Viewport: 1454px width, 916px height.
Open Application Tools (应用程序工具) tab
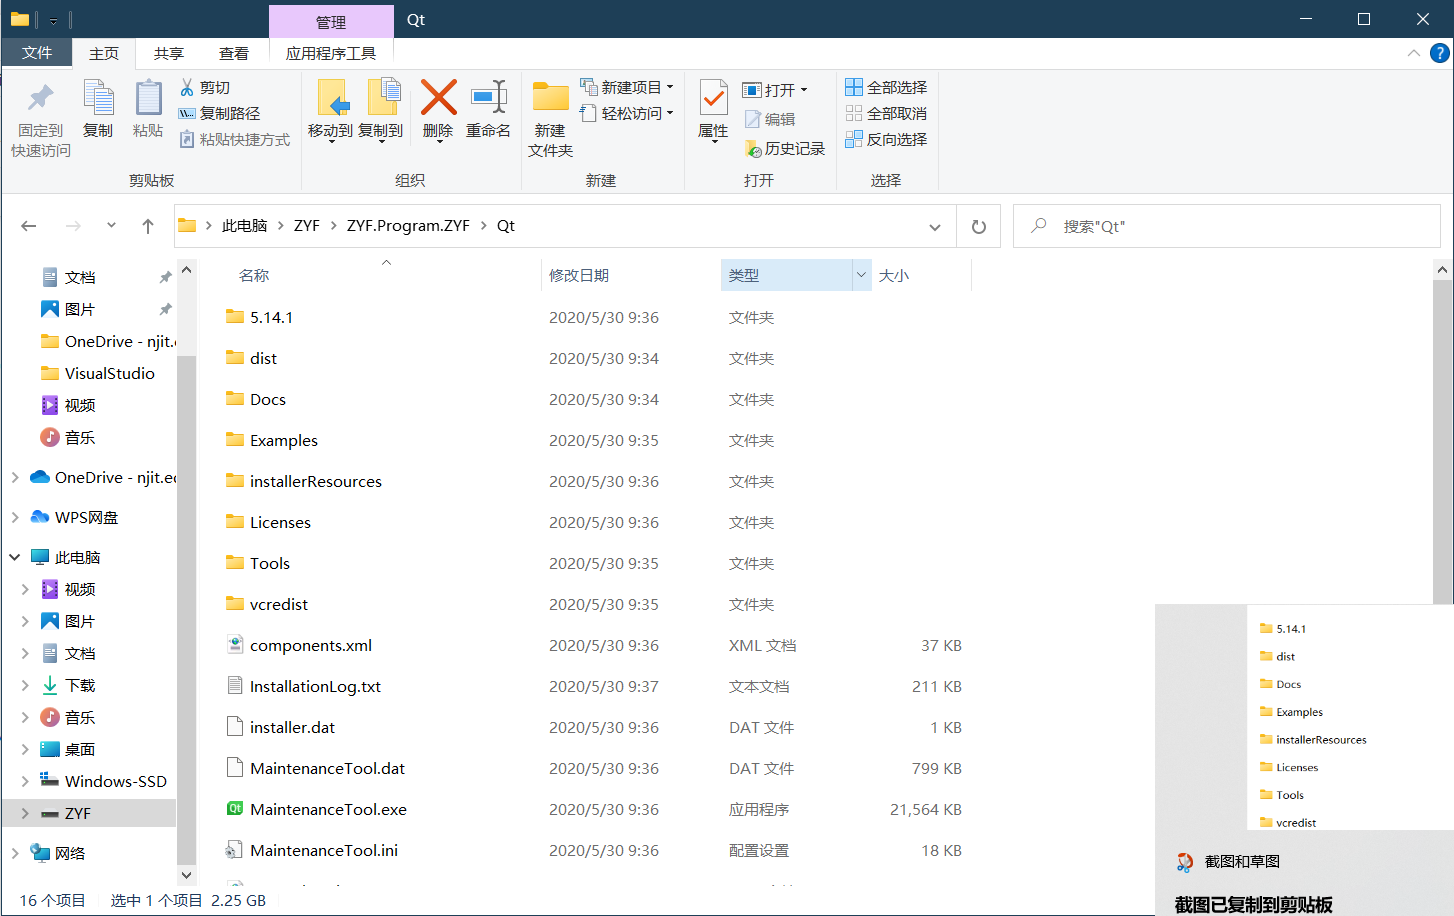(331, 53)
